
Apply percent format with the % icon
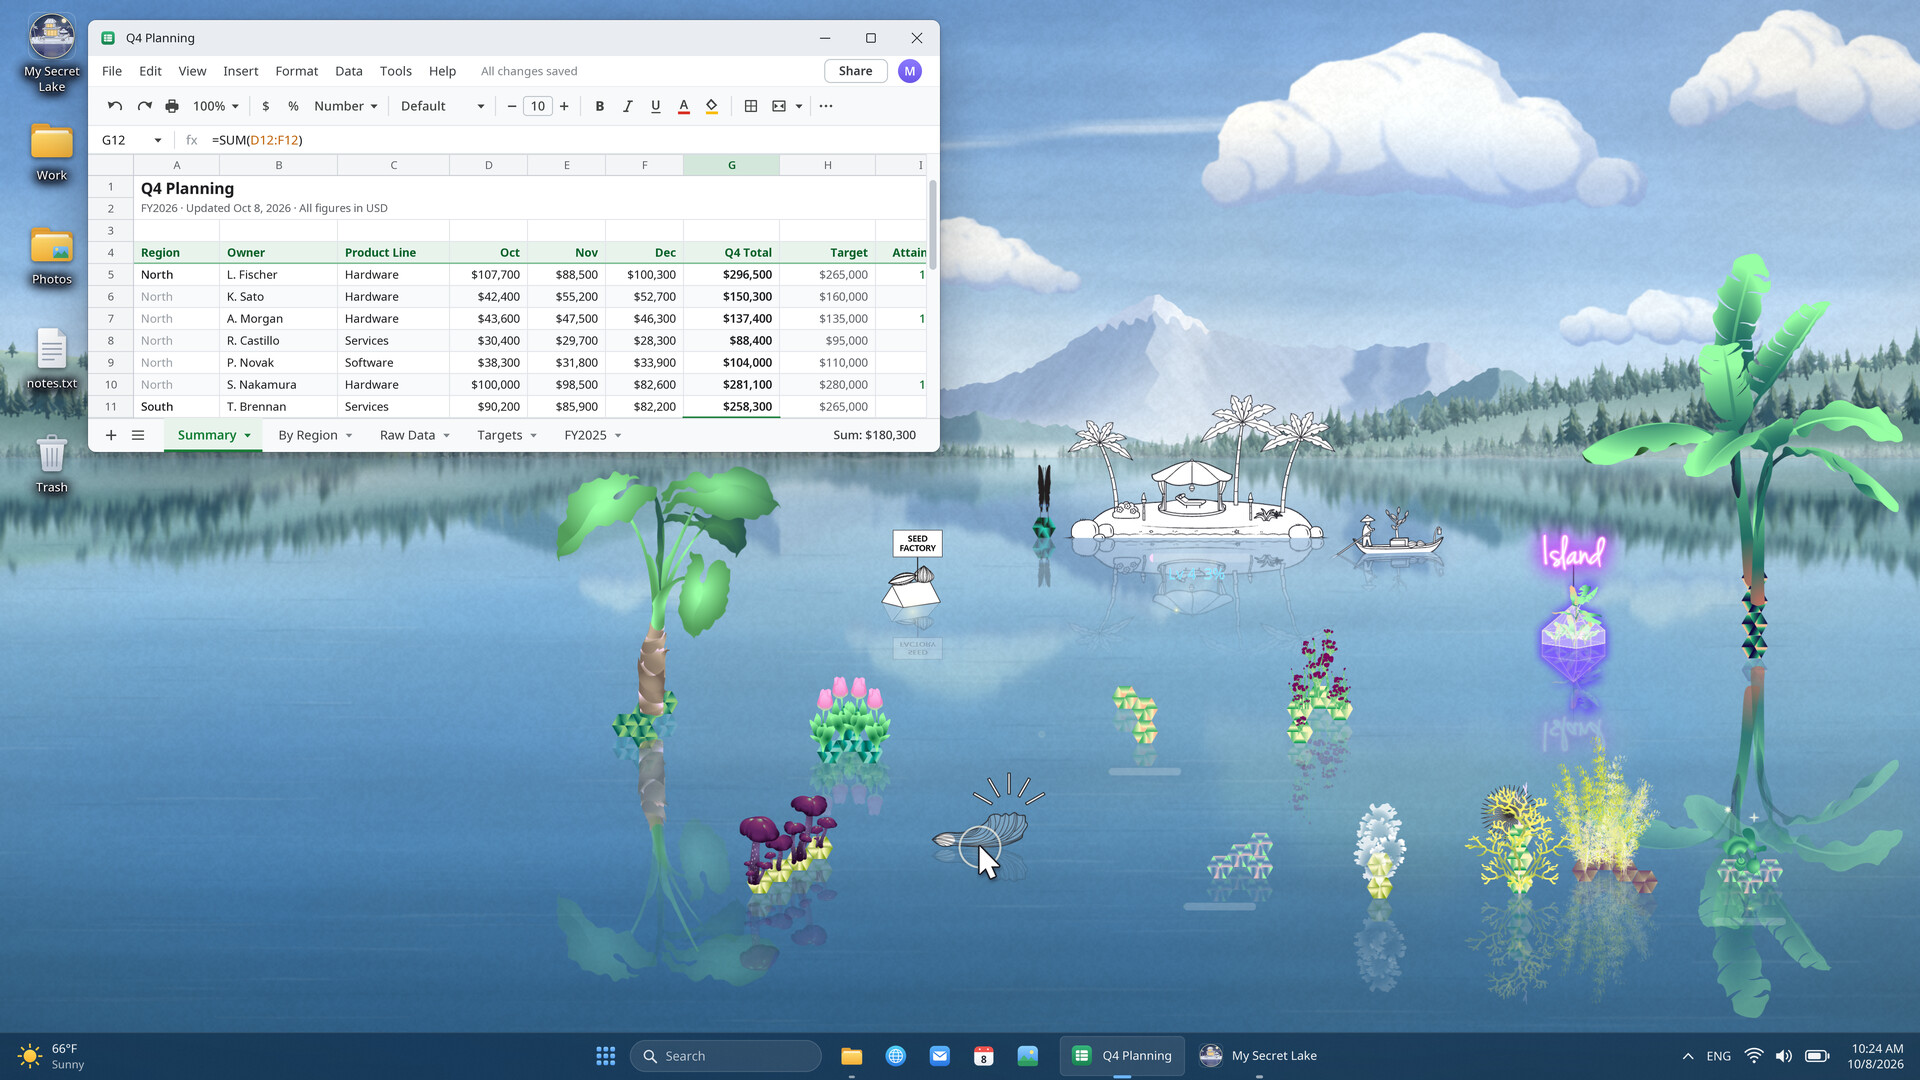tap(293, 106)
